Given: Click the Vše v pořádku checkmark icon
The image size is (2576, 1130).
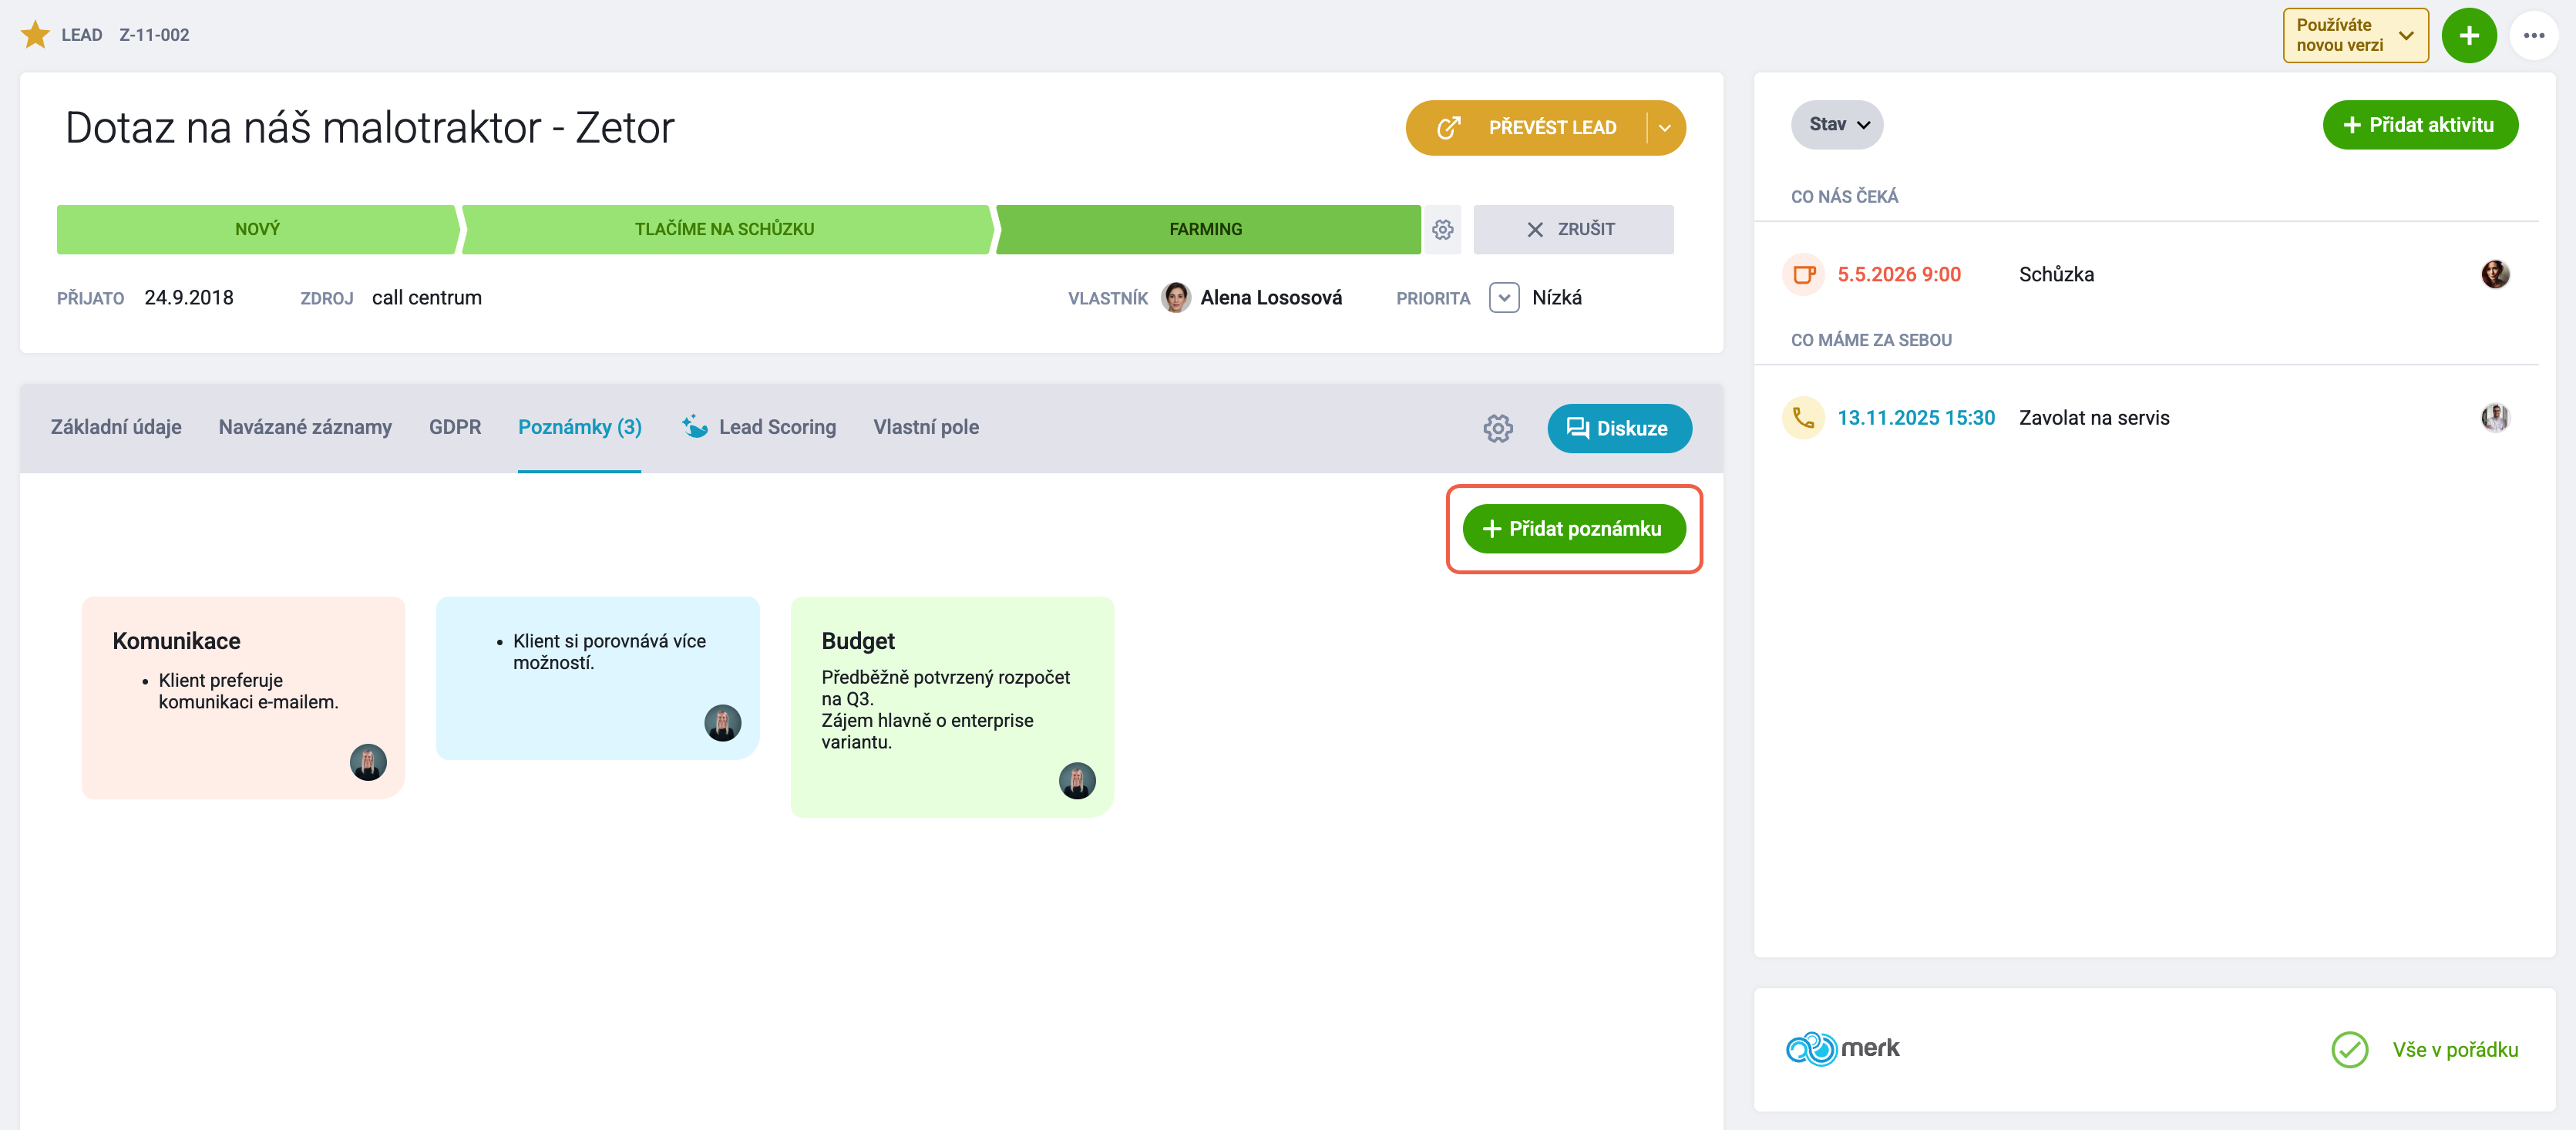Looking at the screenshot, I should point(2349,1049).
